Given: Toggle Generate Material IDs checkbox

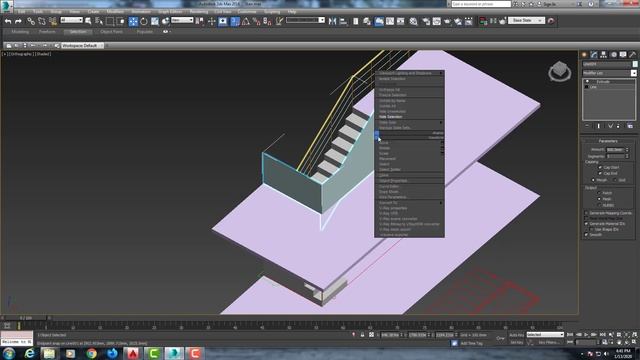Looking at the screenshot, I should pyautogui.click(x=587, y=224).
